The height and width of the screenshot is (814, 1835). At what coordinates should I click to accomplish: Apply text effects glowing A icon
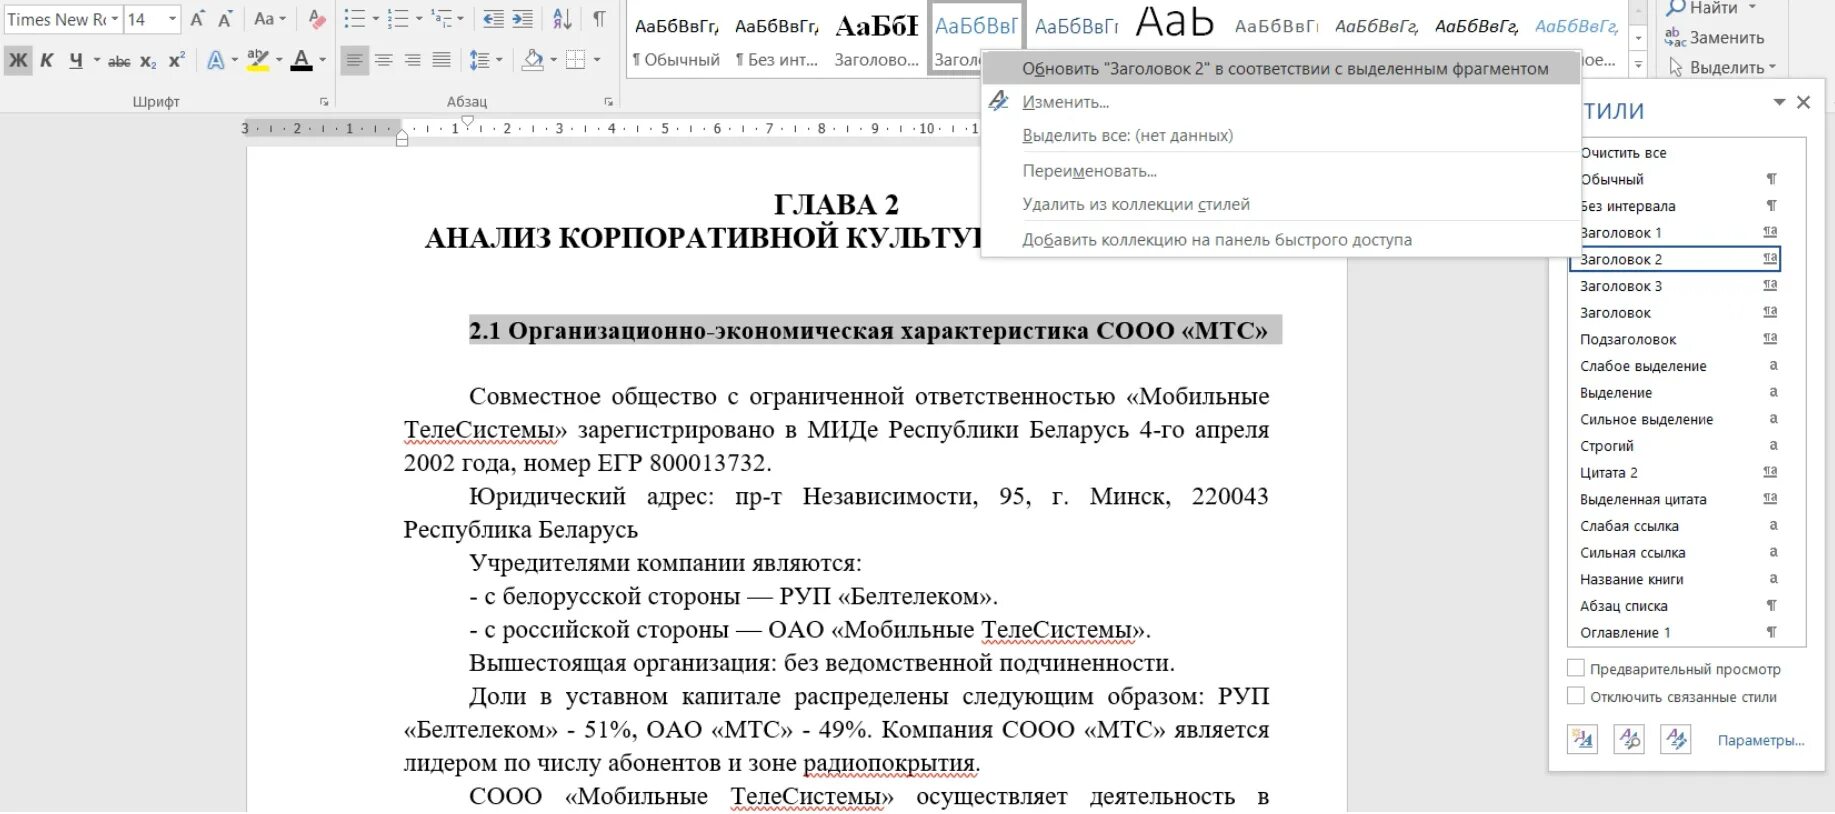click(x=215, y=61)
